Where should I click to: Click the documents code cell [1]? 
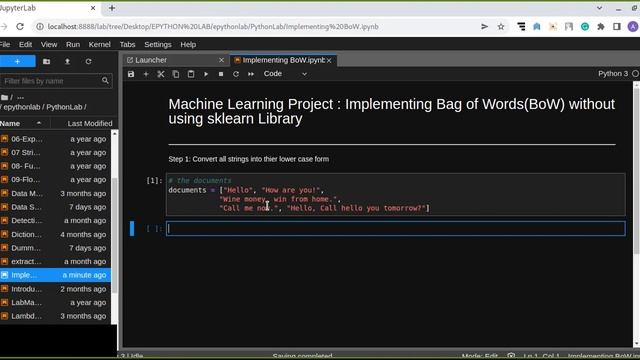(395, 195)
